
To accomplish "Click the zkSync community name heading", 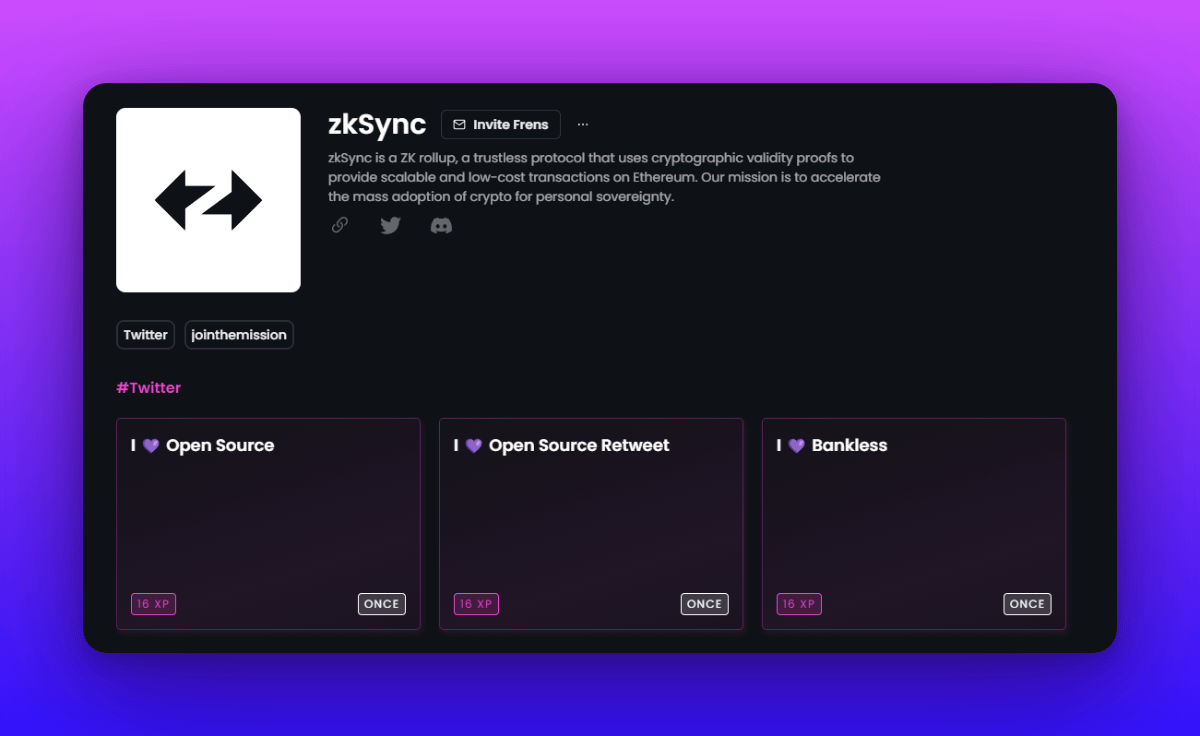I will (377, 125).
